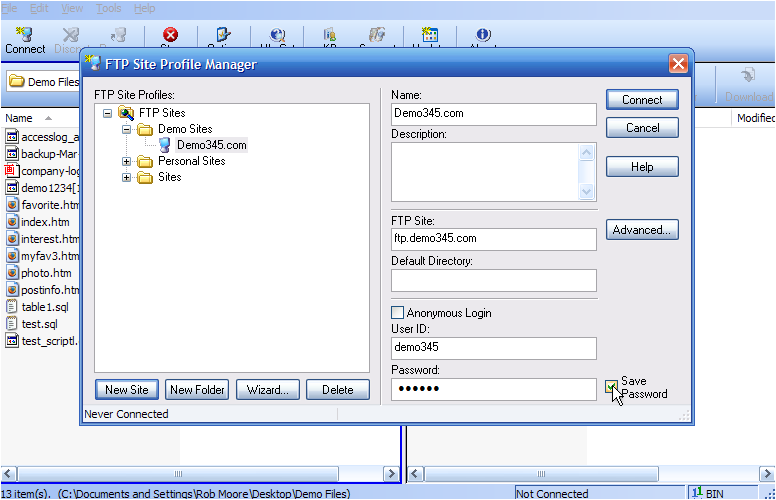Close the FTP Site Profile Manager dialog
Screen dimensions: 776x500
pyautogui.click(x=678, y=64)
